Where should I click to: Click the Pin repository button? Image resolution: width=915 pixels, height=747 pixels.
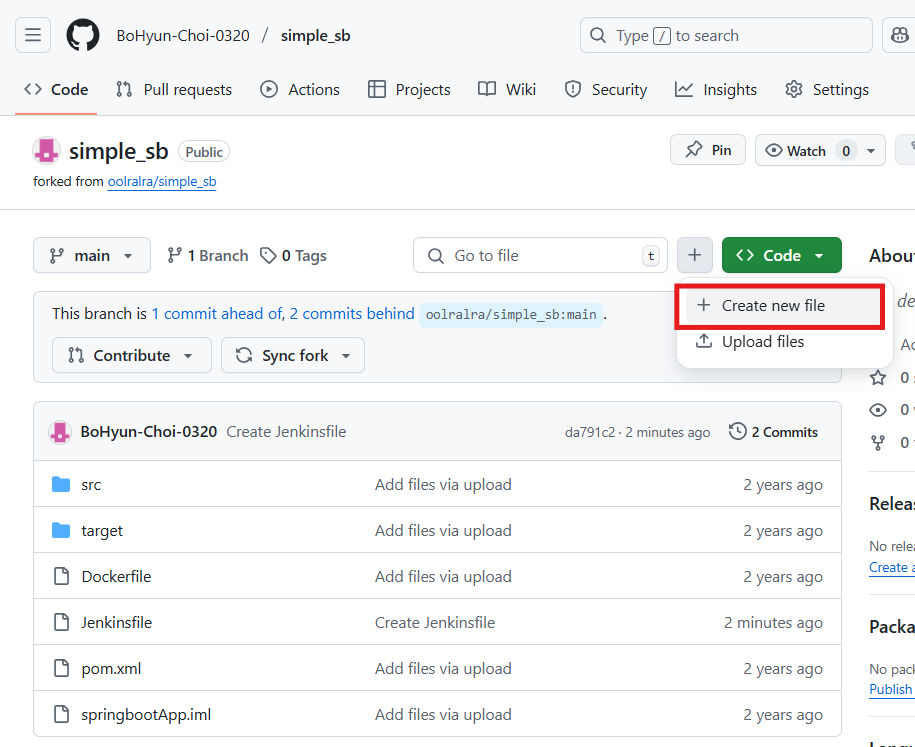[x=708, y=150]
